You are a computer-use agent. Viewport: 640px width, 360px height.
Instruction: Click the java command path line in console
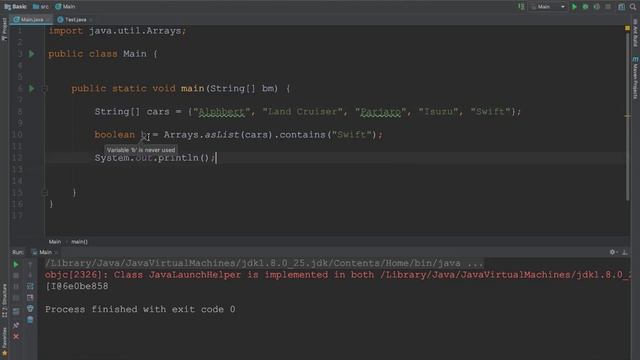click(264, 263)
